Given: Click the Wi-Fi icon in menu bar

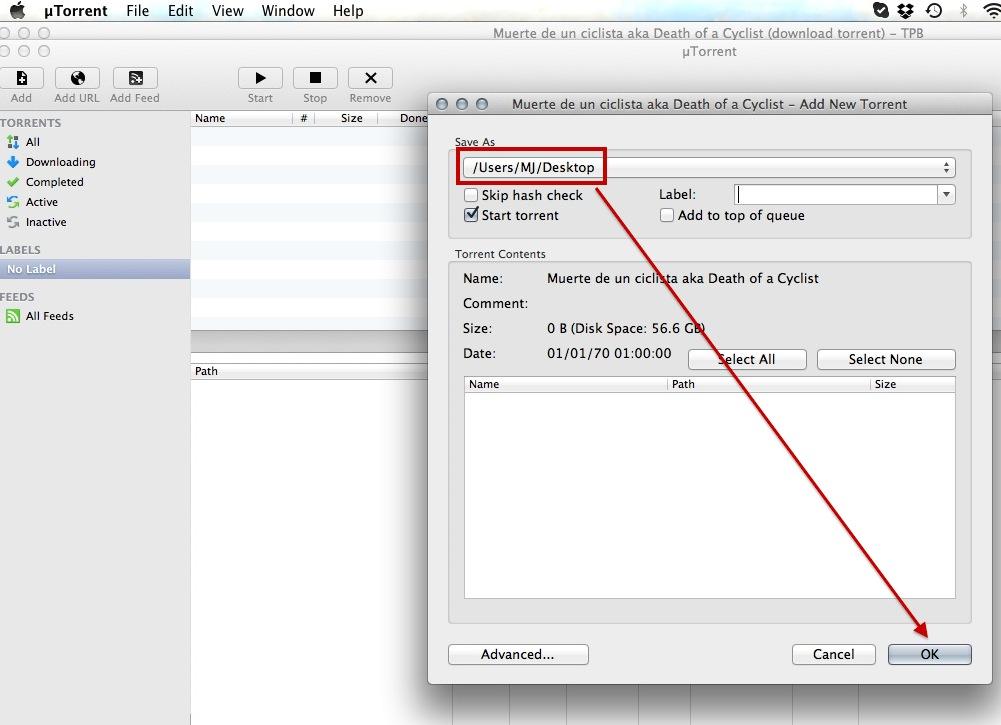Looking at the screenshot, I should pos(991,11).
